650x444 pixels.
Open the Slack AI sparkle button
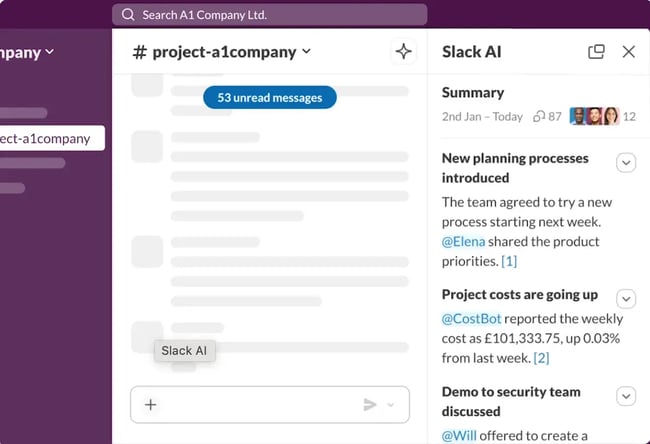coord(403,52)
